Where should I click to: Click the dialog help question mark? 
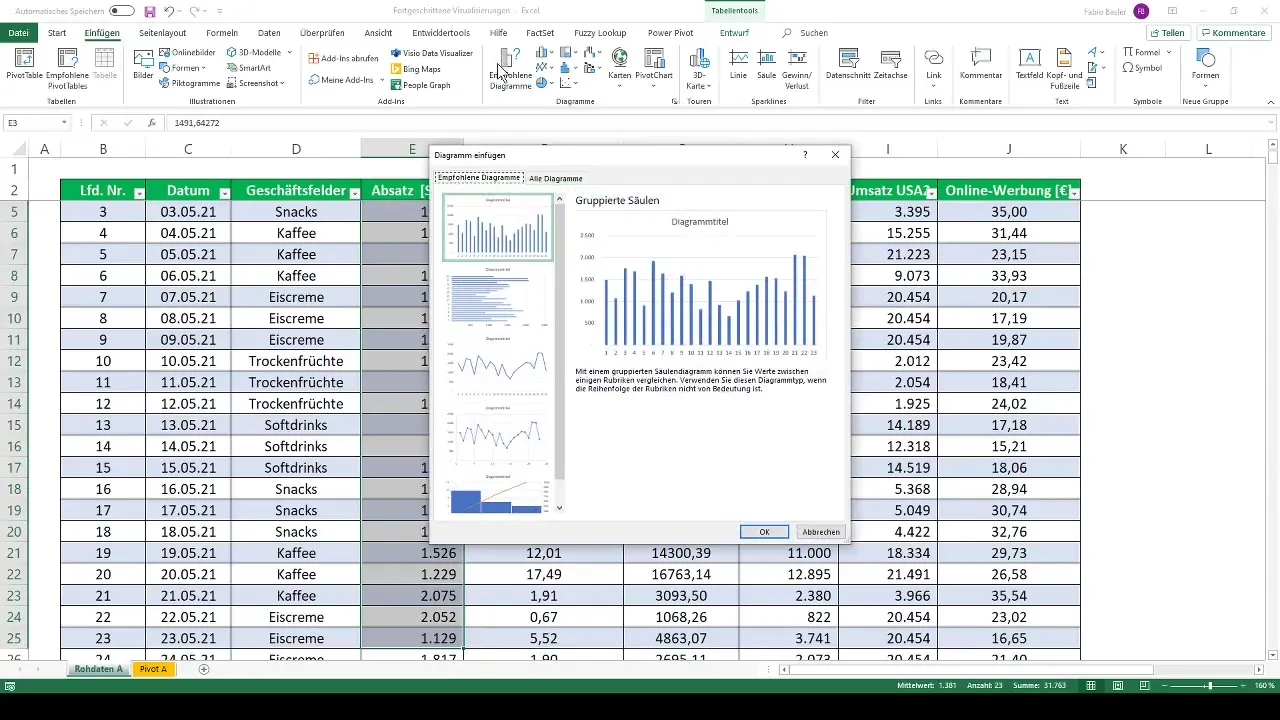pyautogui.click(x=805, y=155)
